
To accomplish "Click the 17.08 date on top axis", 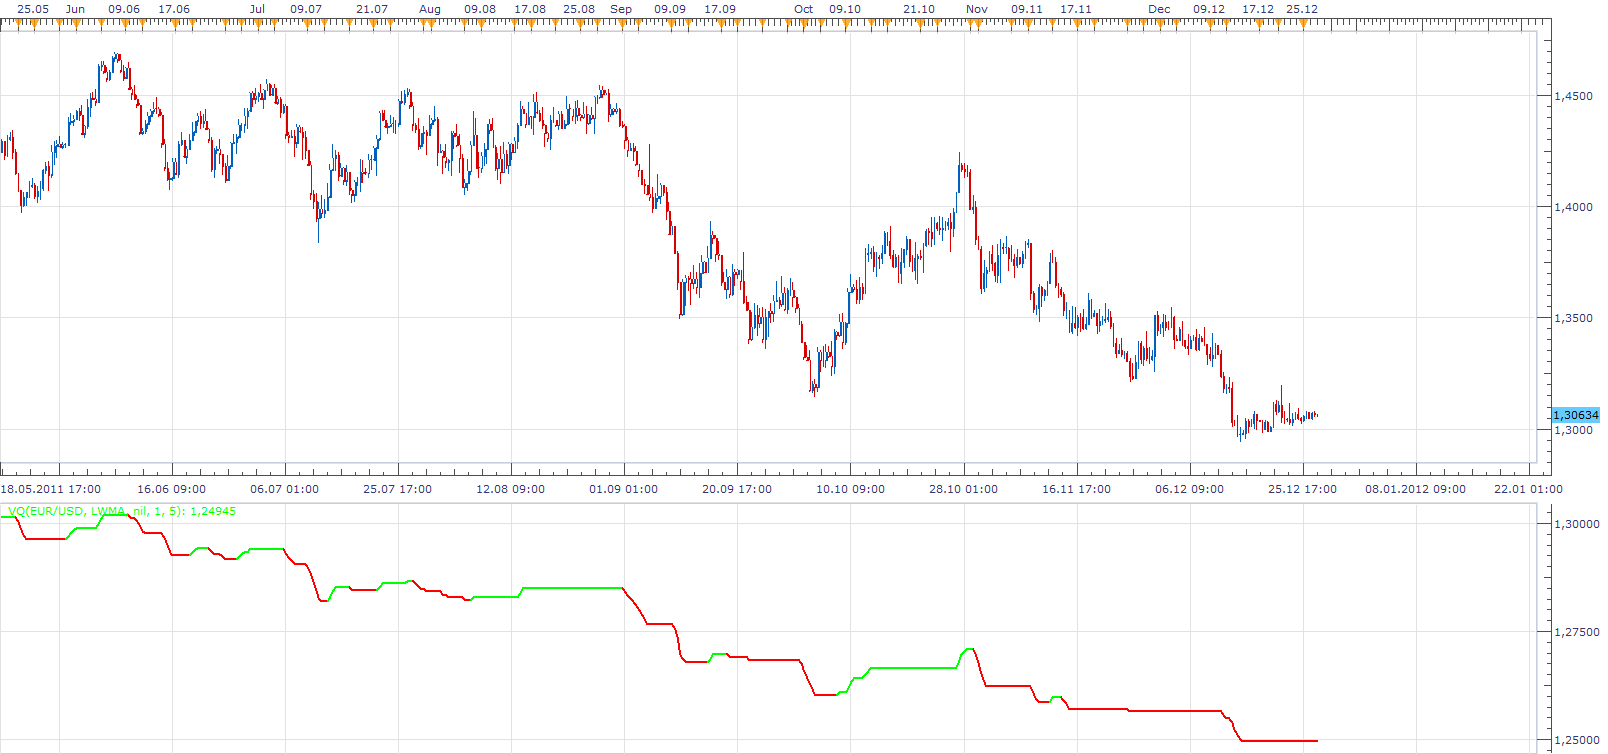I will tap(530, 9).
